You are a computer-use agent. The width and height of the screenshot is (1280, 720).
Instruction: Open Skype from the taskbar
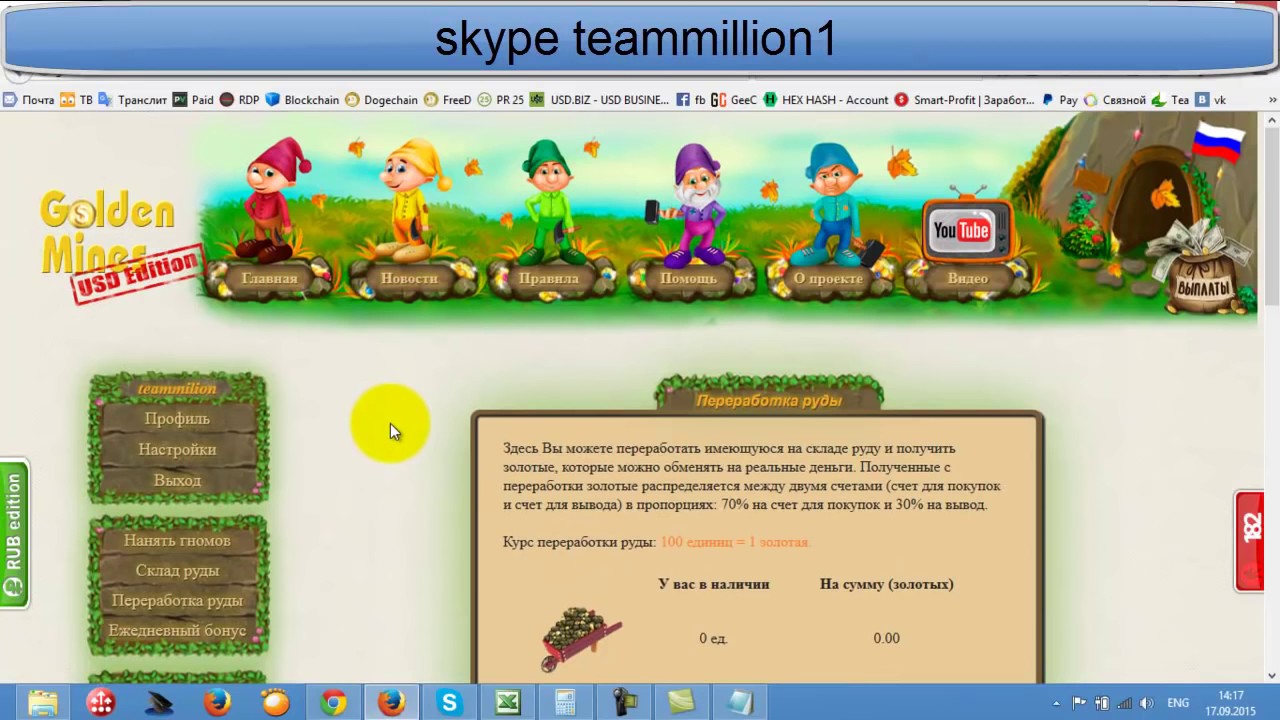(449, 703)
